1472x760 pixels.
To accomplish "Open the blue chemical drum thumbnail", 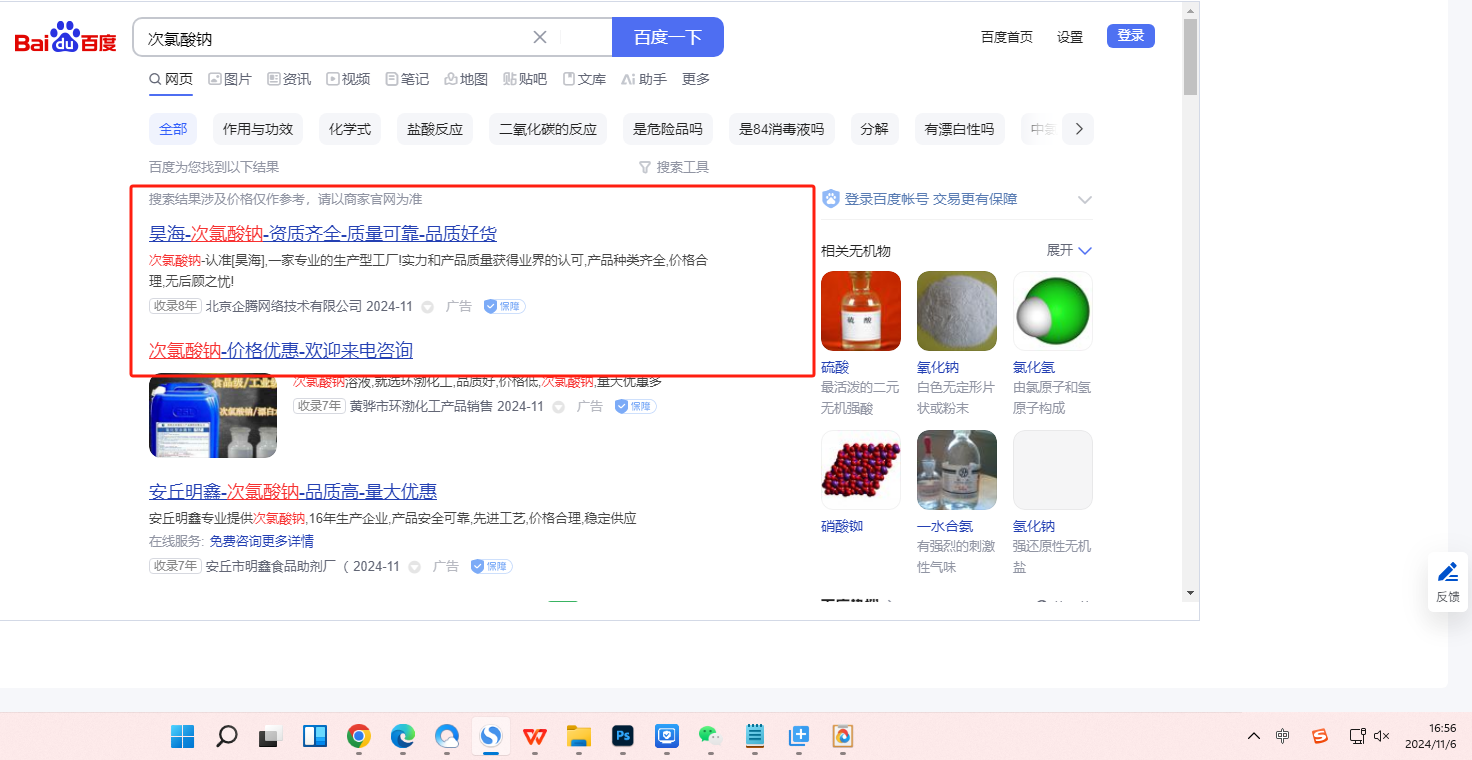I will [213, 415].
